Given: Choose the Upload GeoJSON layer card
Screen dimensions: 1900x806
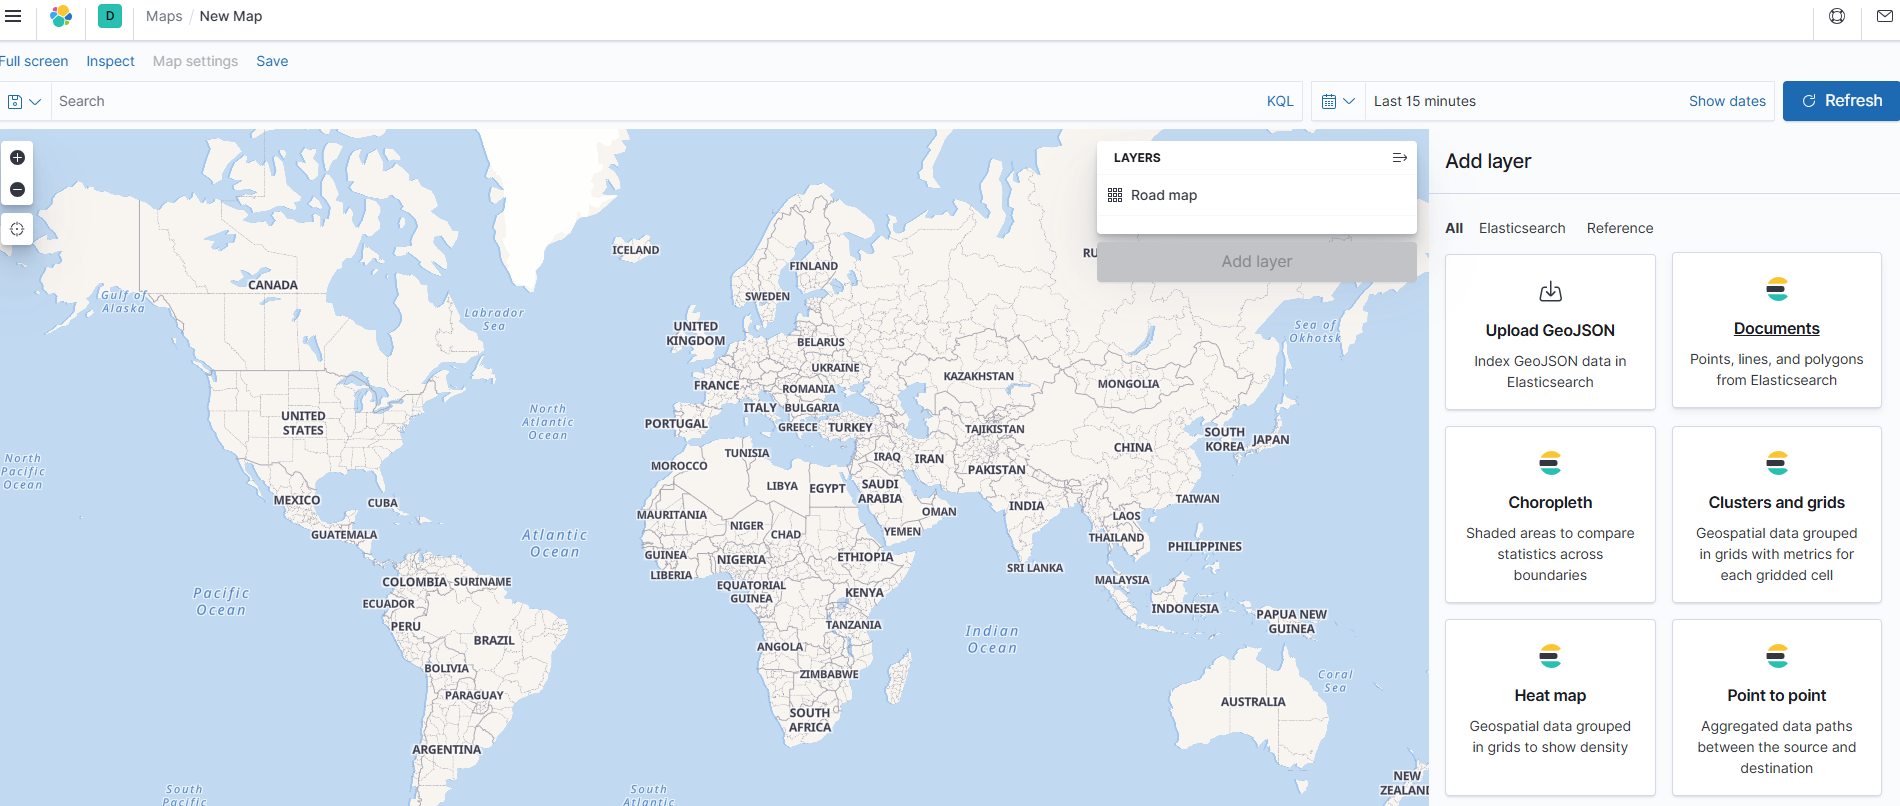Looking at the screenshot, I should [x=1549, y=332].
